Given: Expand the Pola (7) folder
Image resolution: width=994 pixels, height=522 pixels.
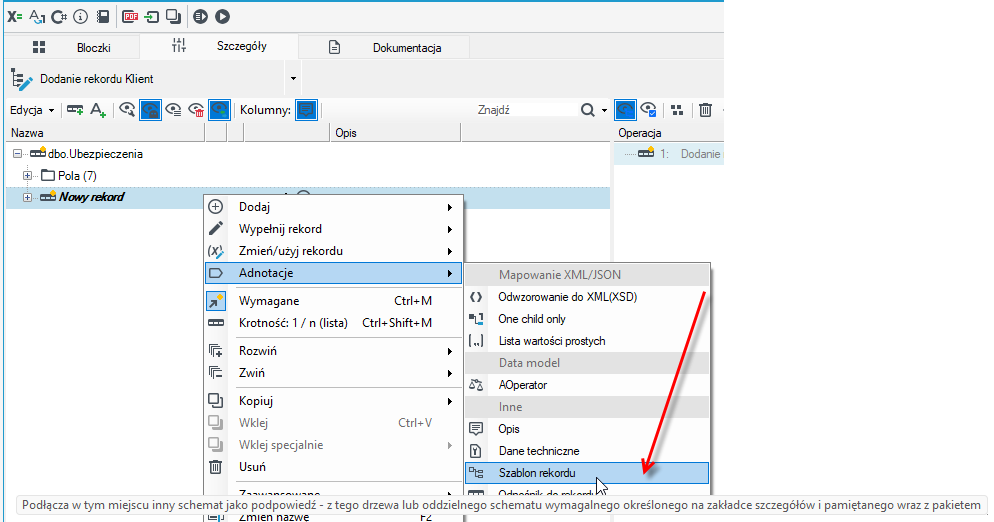Looking at the screenshot, I should [27, 176].
